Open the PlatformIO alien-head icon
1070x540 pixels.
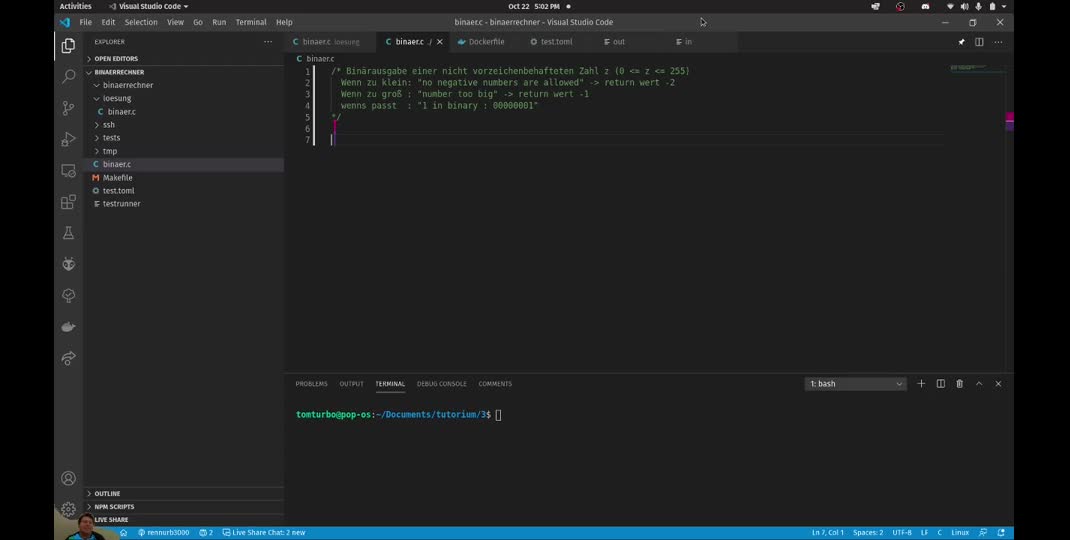click(x=68, y=264)
